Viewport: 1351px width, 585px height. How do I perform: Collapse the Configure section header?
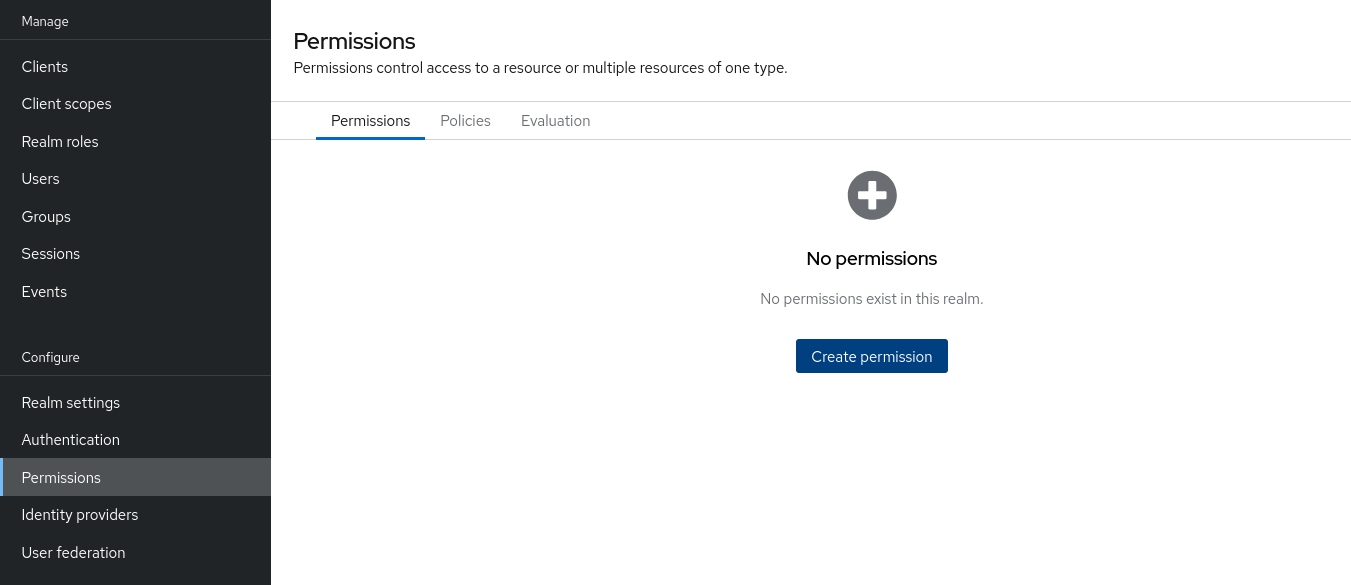[x=50, y=357]
